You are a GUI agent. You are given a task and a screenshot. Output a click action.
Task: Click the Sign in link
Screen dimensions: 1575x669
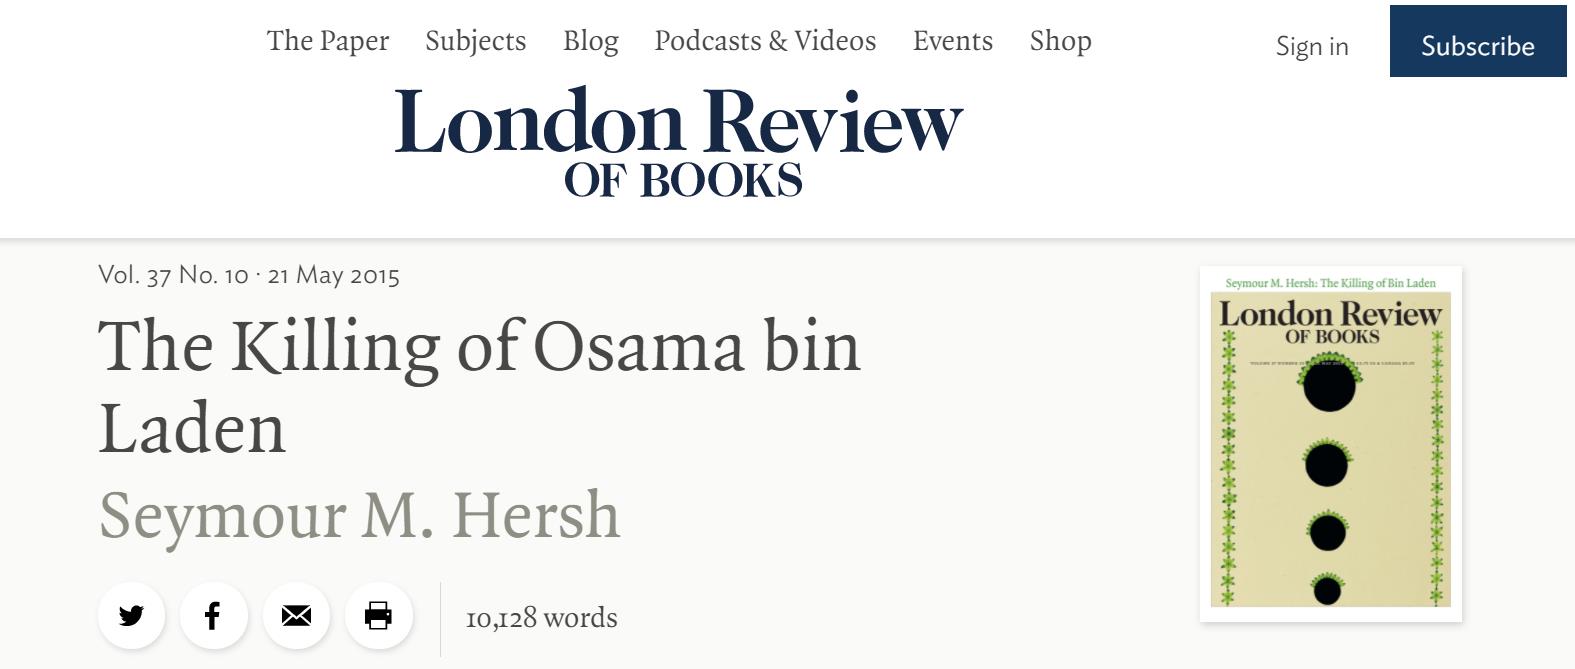1312,46
